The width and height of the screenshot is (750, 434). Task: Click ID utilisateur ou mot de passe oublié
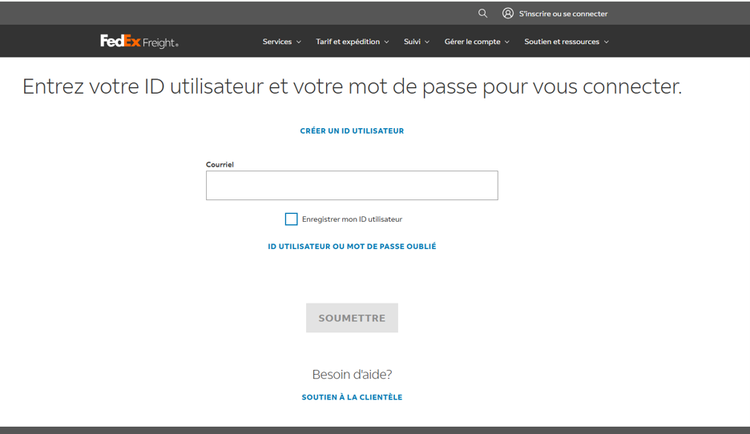point(352,246)
